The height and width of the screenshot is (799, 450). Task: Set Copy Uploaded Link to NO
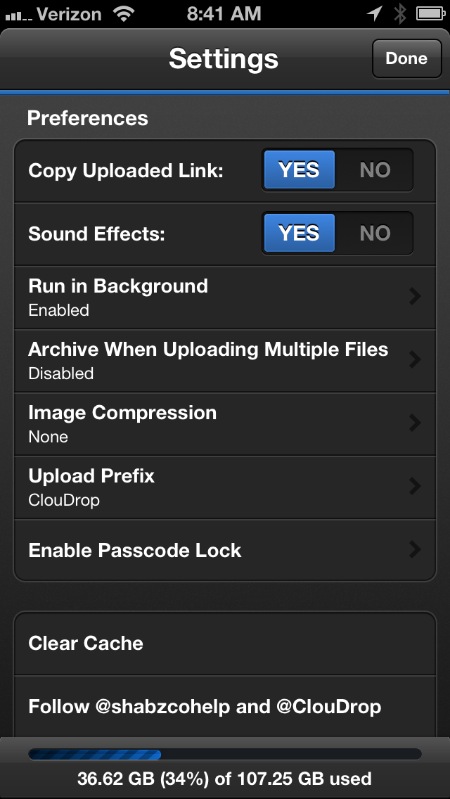point(375,170)
